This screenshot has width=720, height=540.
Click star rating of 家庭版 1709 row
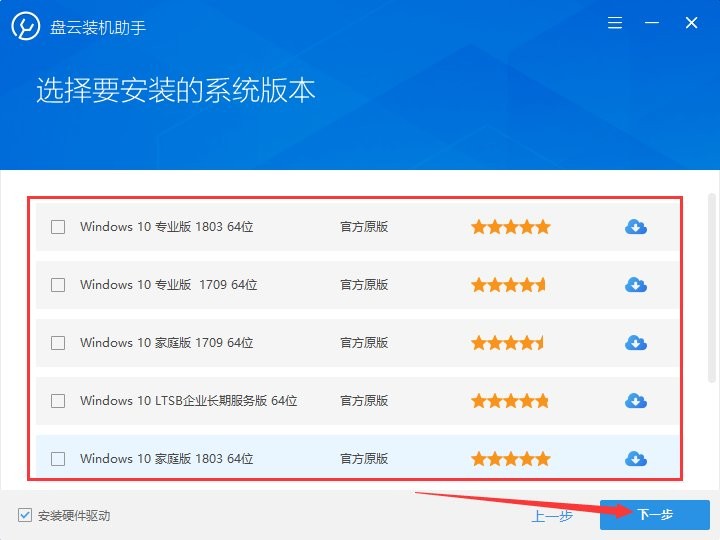tap(507, 343)
